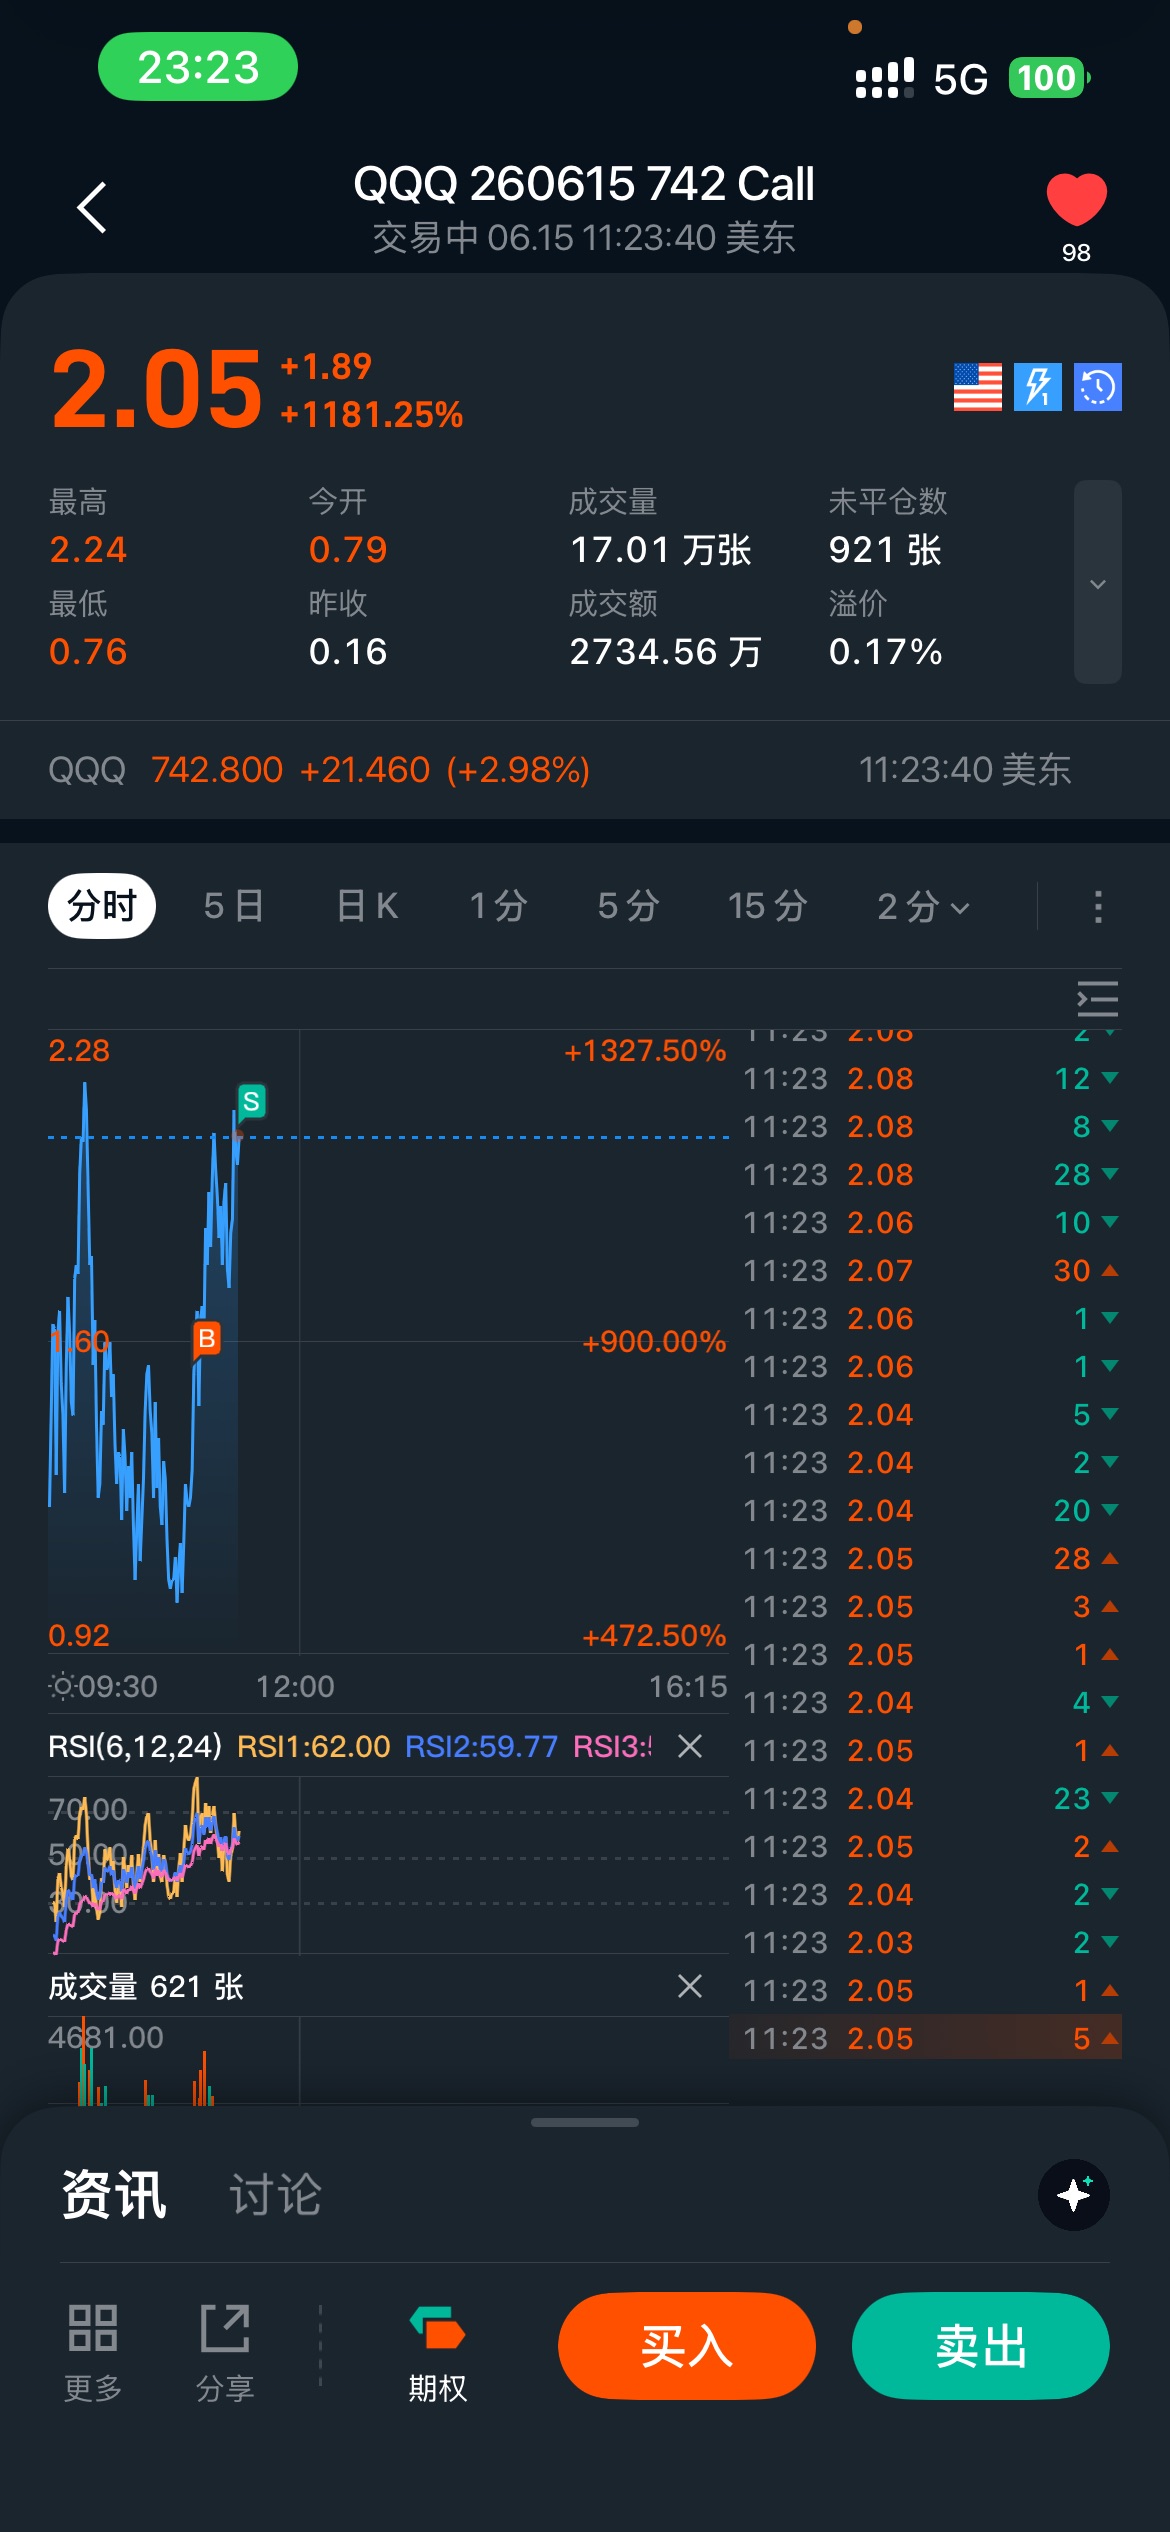Tap the 未平仓数 921 张 value
This screenshot has height=2532, width=1170.
(x=886, y=550)
